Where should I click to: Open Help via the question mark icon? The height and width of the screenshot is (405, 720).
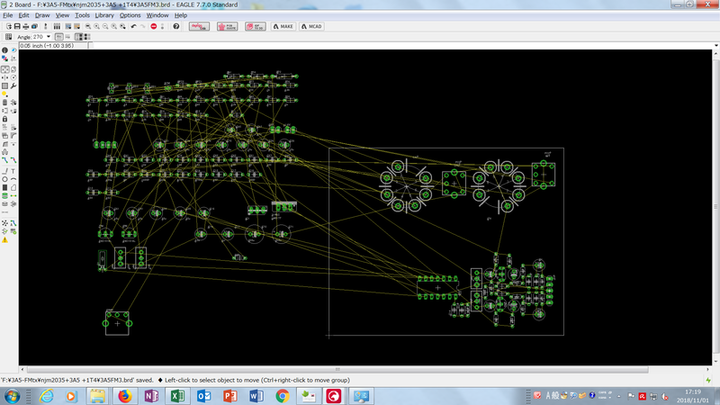(176, 26)
